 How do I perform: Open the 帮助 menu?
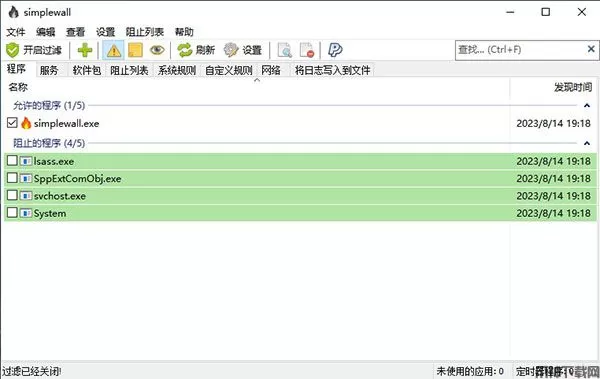pos(184,32)
